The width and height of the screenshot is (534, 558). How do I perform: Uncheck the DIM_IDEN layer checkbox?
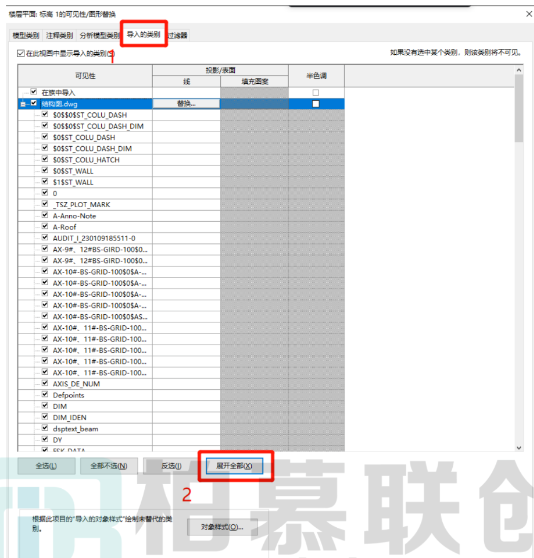pyautogui.click(x=45, y=417)
